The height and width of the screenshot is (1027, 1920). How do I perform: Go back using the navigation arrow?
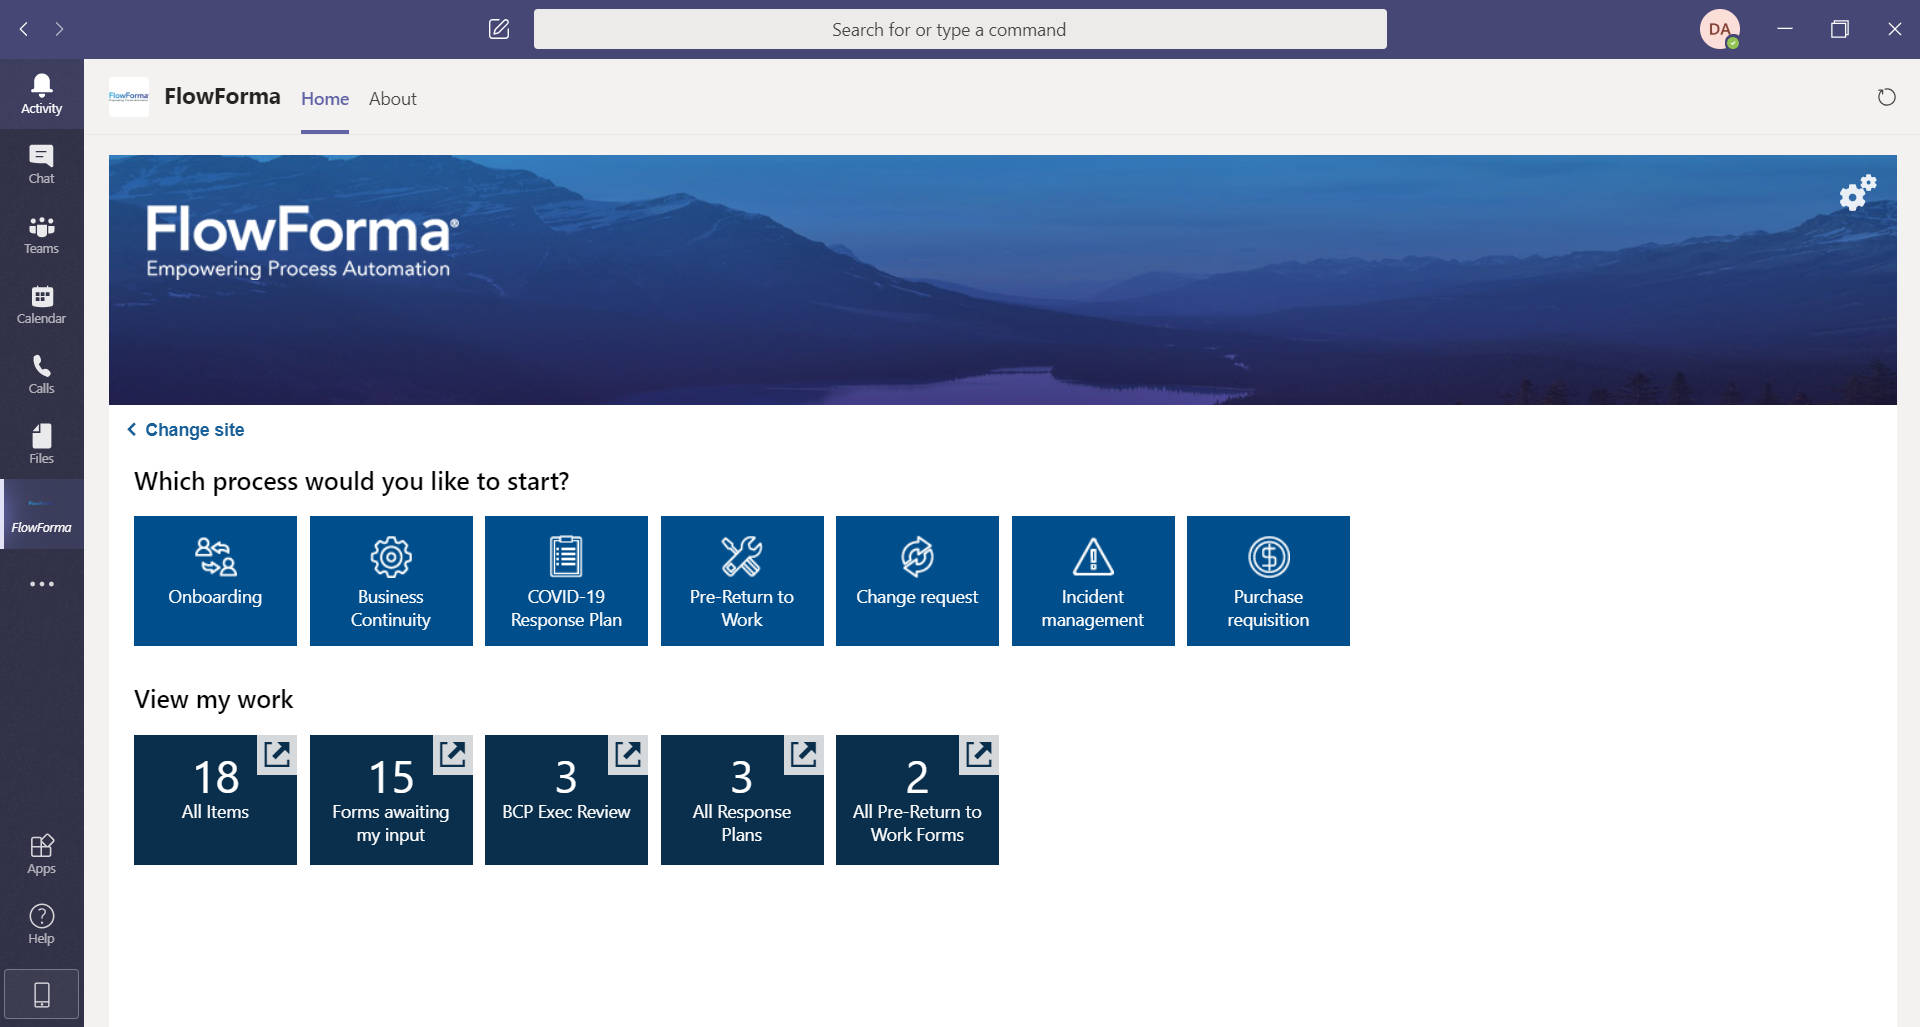(x=23, y=29)
